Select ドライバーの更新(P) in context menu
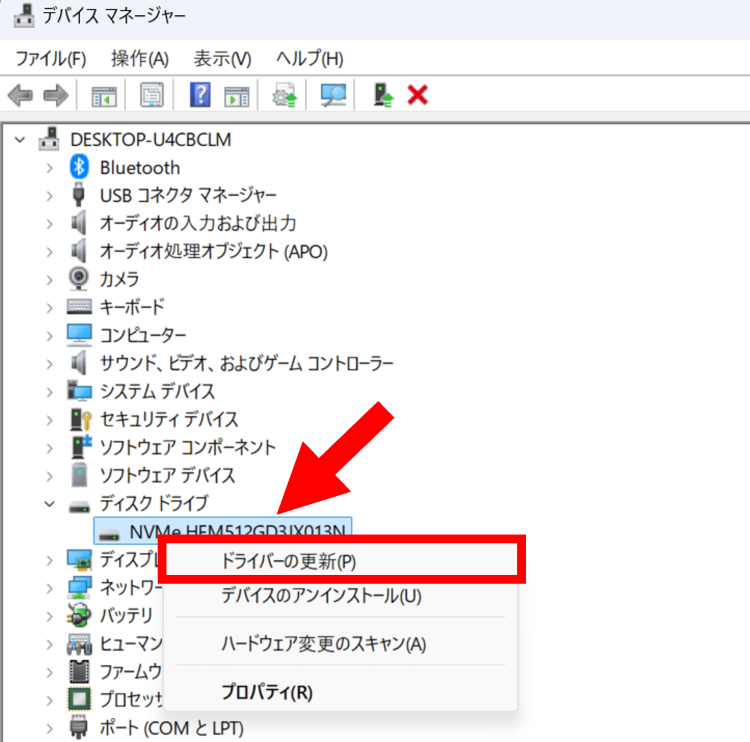750x742 pixels. pyautogui.click(x=288, y=561)
